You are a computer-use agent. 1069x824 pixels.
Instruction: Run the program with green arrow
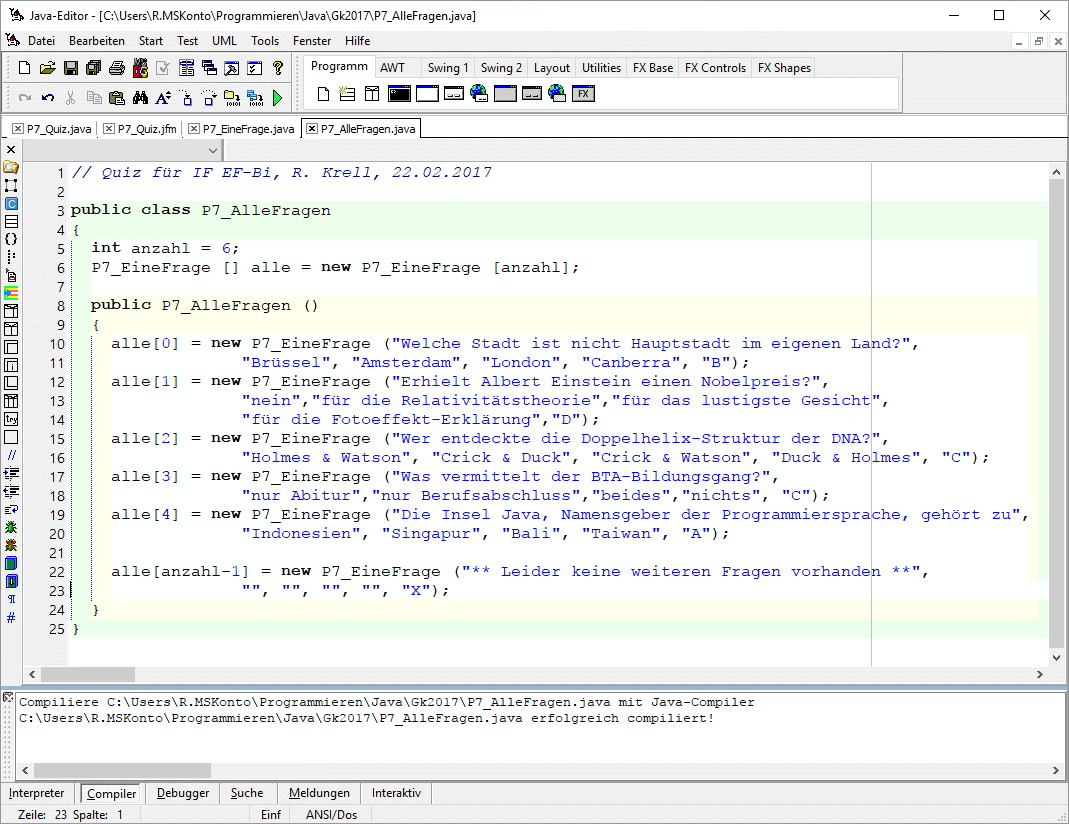pyautogui.click(x=277, y=98)
